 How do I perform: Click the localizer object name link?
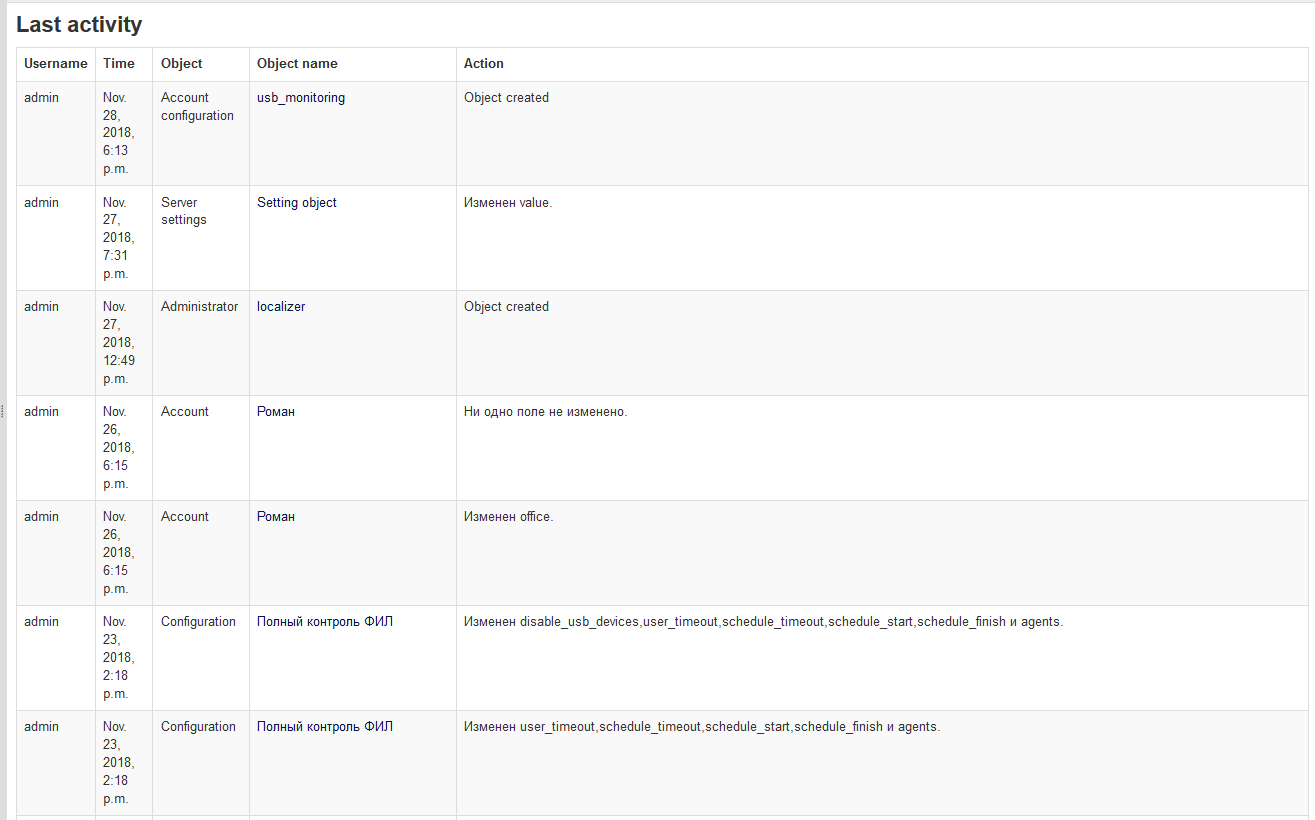[x=281, y=307]
